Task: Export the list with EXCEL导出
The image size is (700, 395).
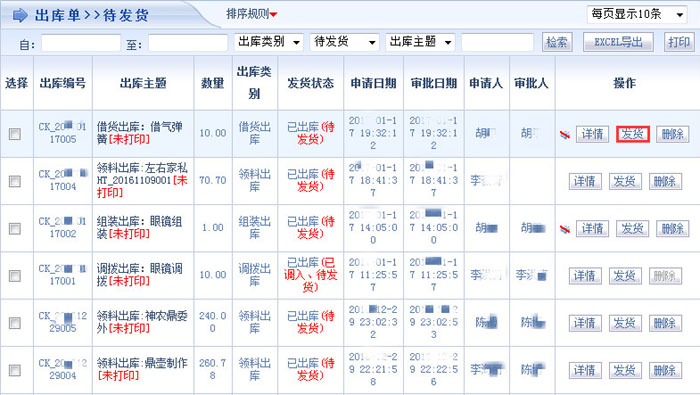Action: pos(618,42)
